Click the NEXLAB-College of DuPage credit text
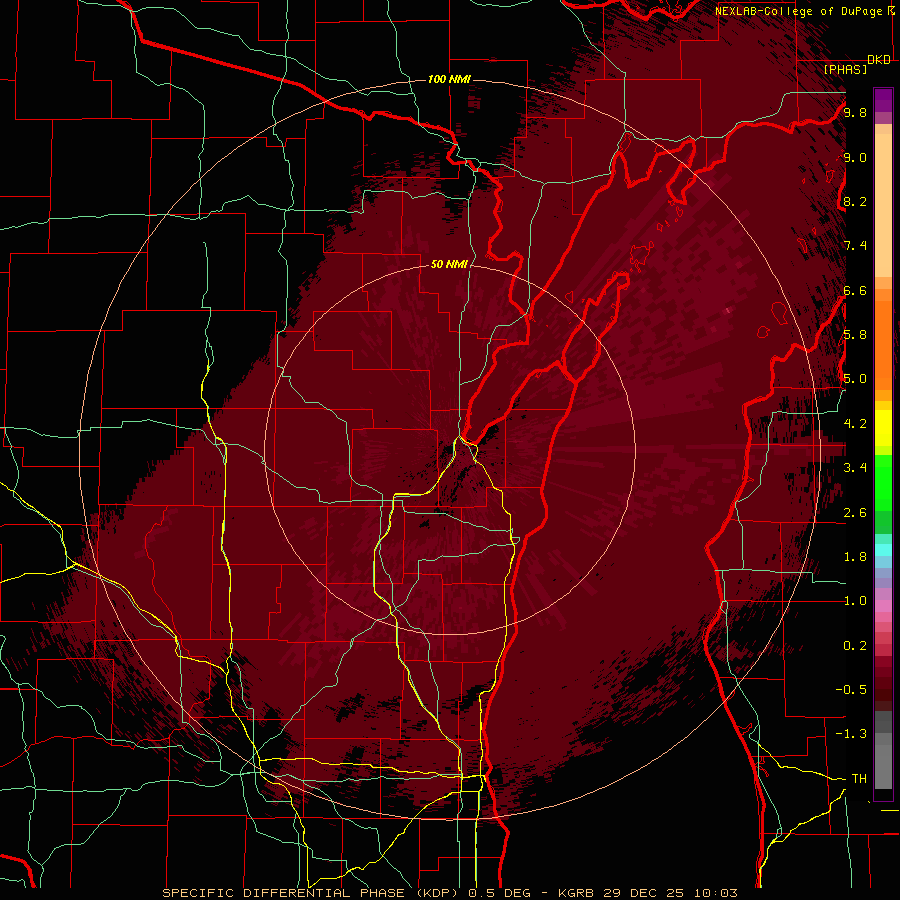 [x=800, y=11]
